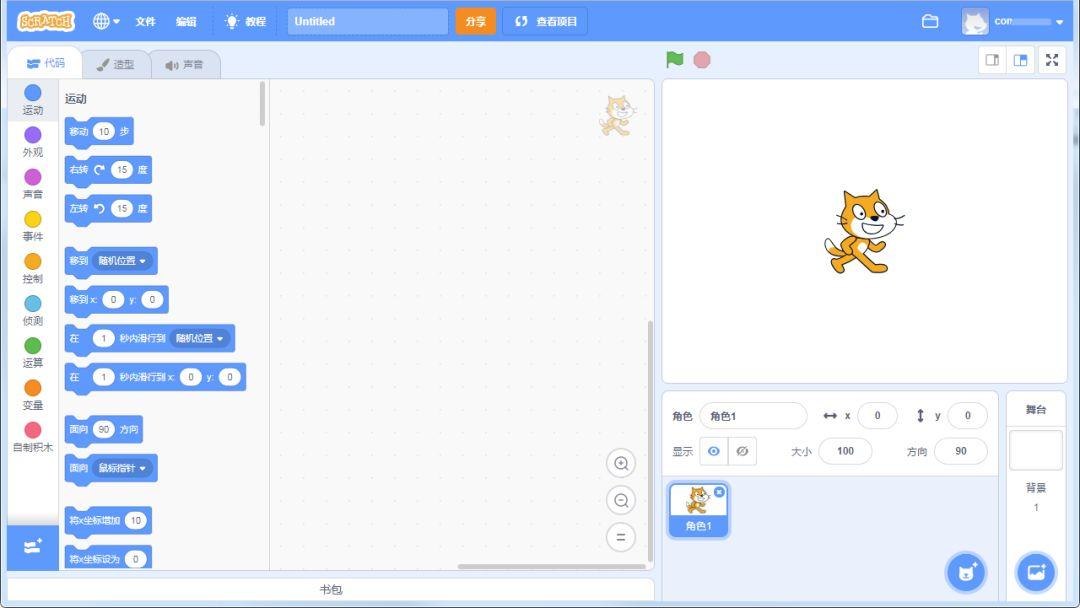This screenshot has width=1080, height=608.
Task: Switch to the 代码 tab
Action: (x=45, y=63)
